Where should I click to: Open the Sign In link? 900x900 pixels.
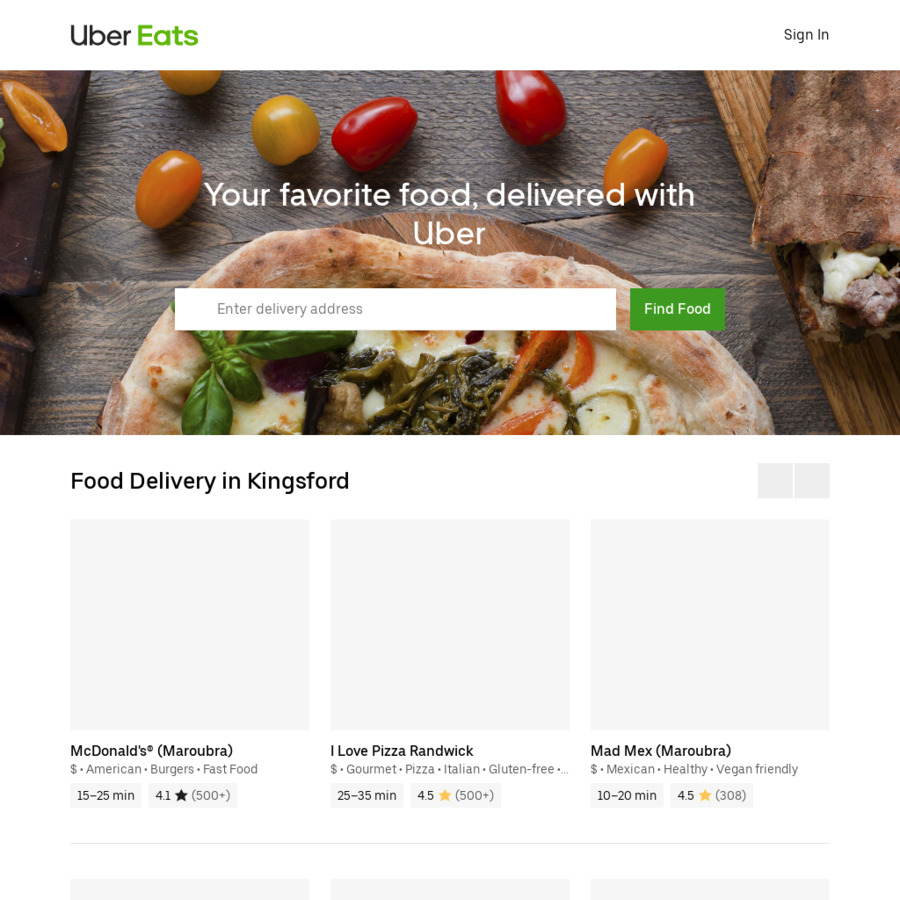coord(806,35)
